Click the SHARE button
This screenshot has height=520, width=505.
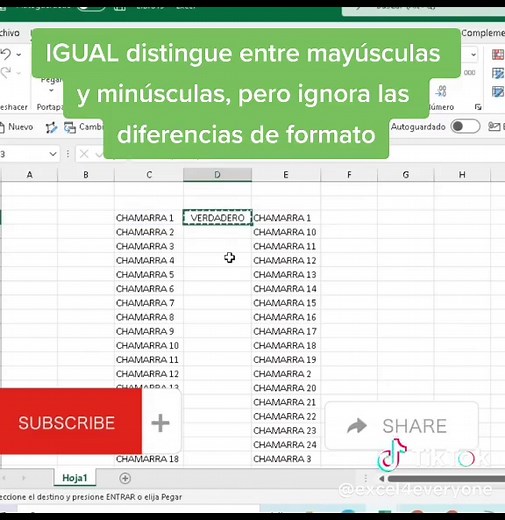tap(402, 426)
